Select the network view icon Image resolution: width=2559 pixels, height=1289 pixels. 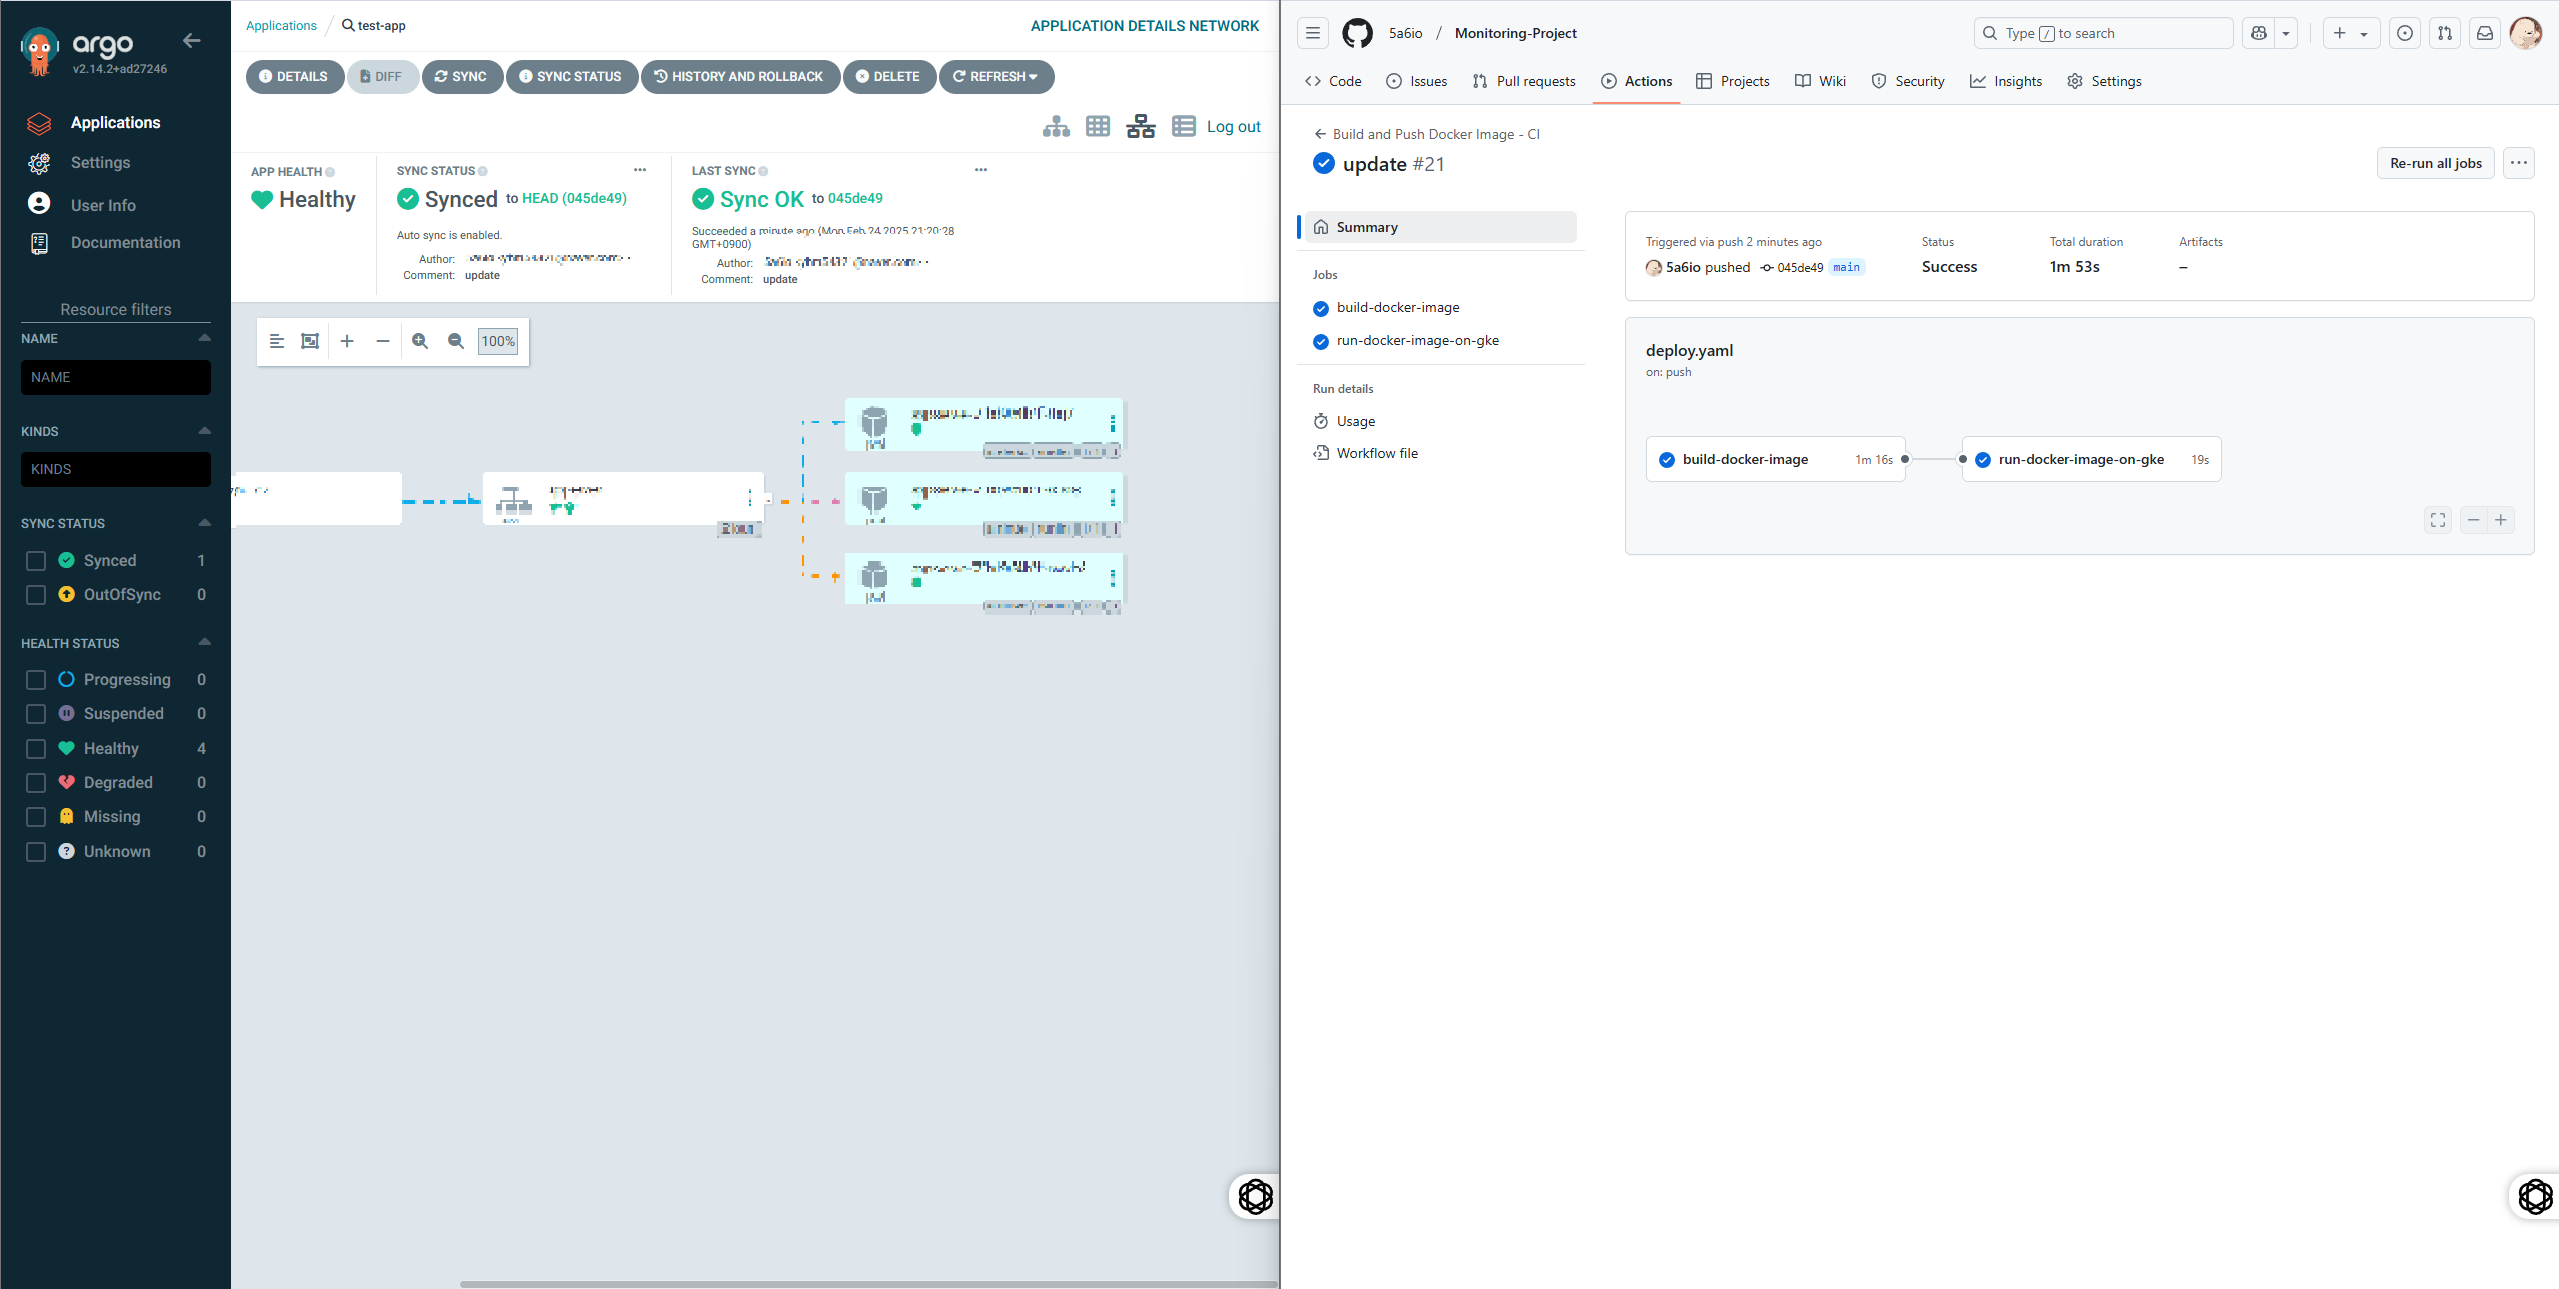(1141, 126)
